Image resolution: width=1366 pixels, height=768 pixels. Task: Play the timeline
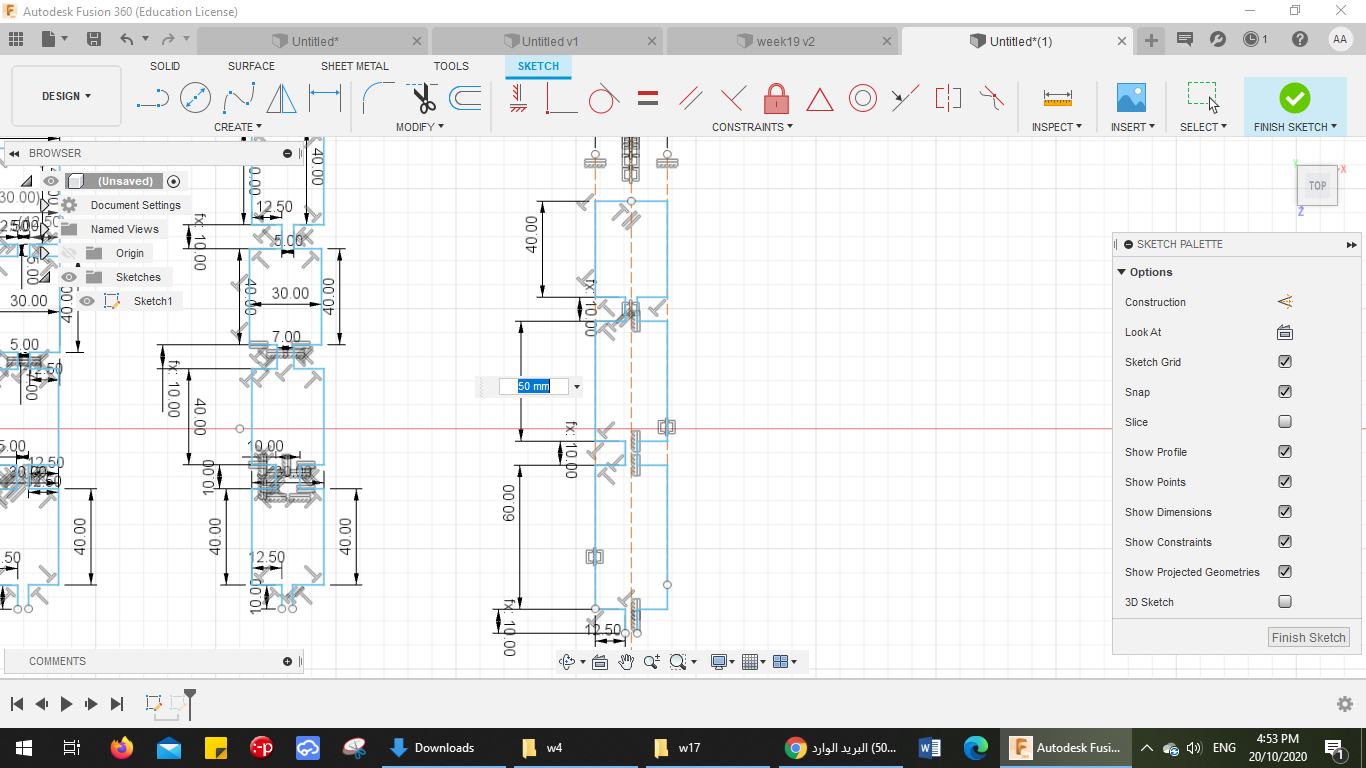point(66,704)
